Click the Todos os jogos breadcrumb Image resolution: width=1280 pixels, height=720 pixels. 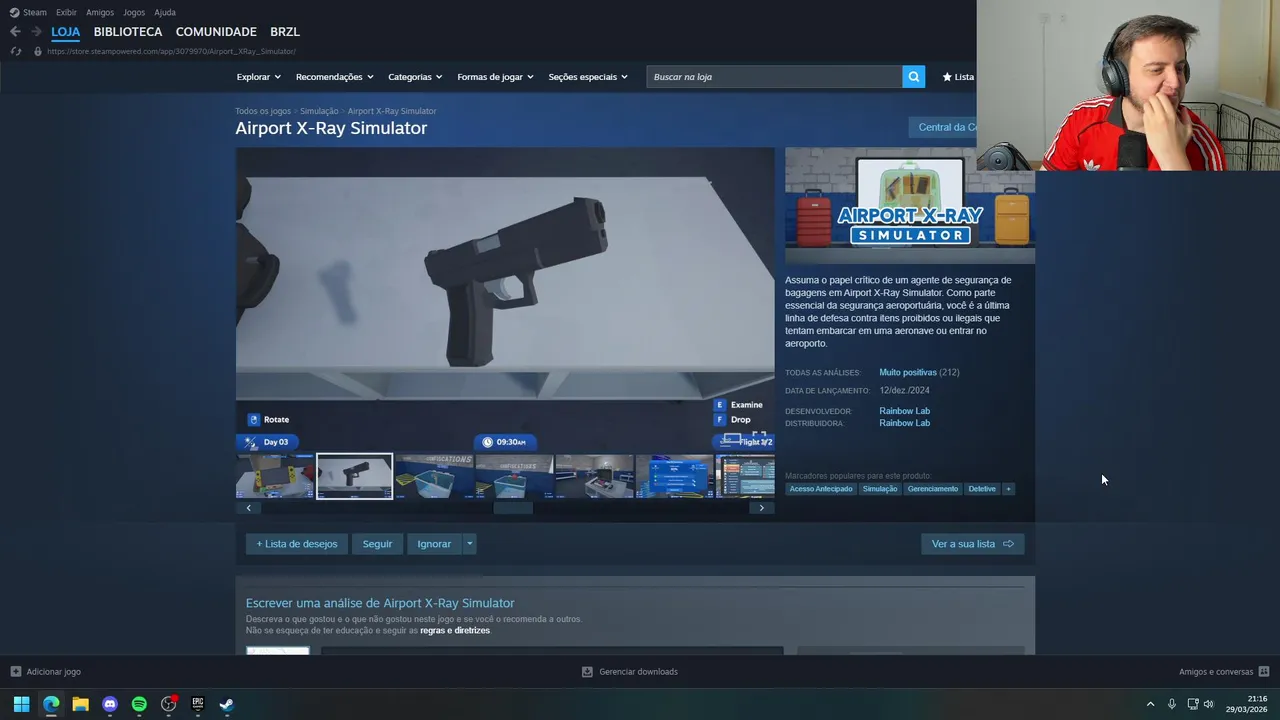[x=263, y=111]
